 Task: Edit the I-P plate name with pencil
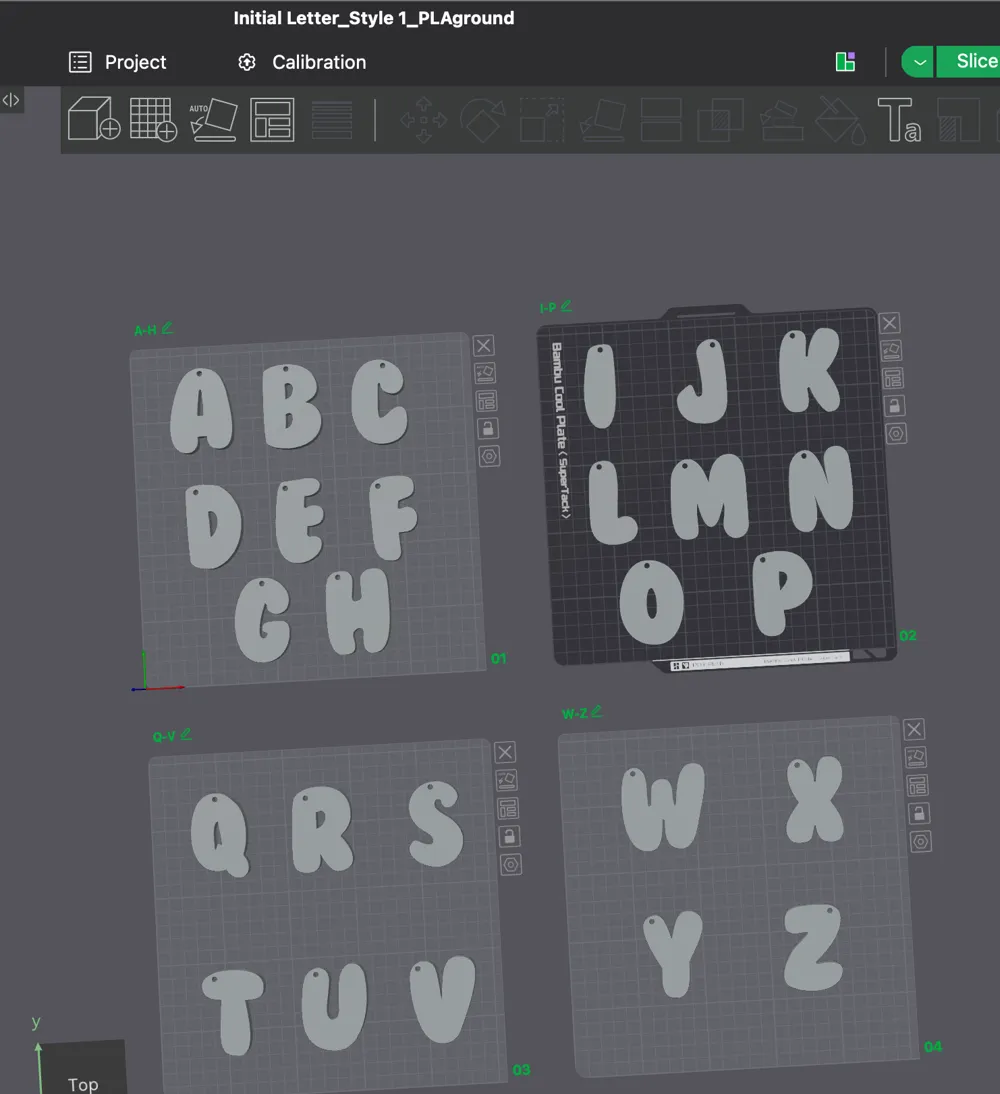(566, 306)
